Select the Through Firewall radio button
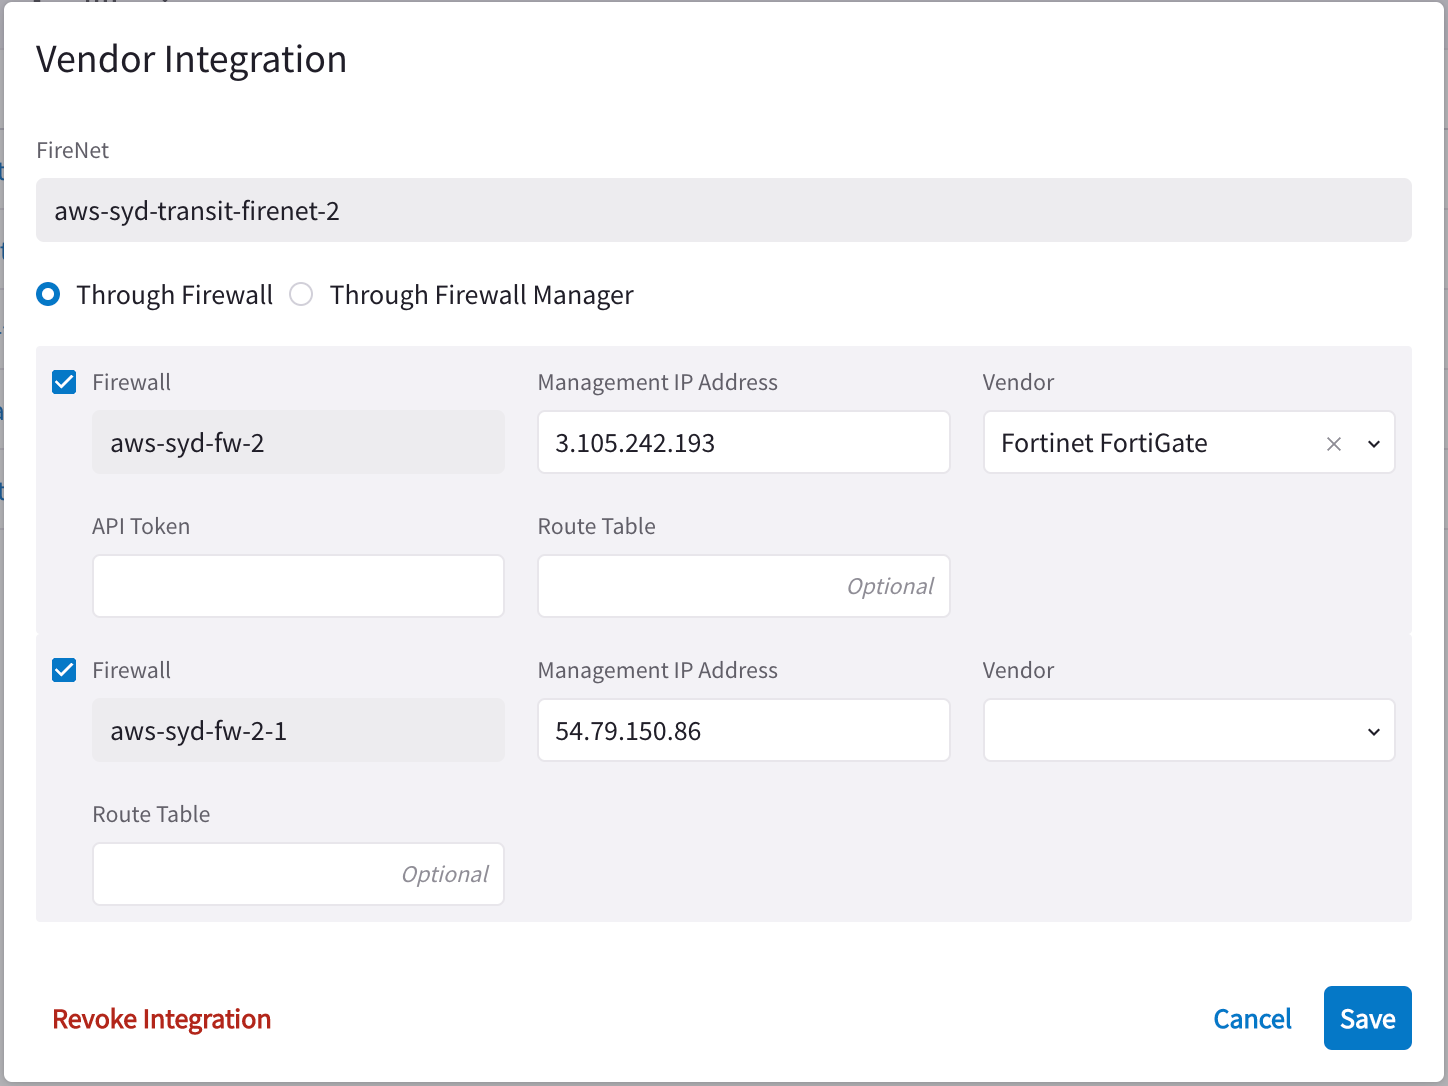Image resolution: width=1448 pixels, height=1086 pixels. [48, 295]
